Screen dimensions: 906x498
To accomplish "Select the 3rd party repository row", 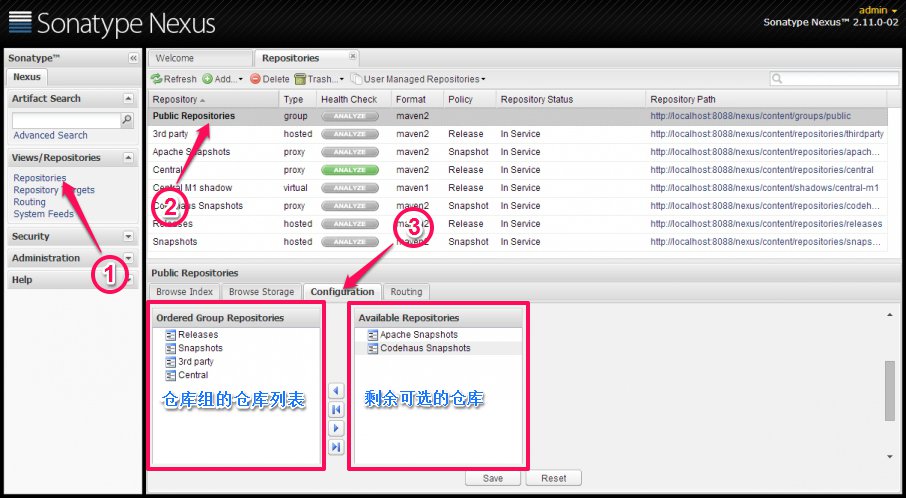I will 518,134.
